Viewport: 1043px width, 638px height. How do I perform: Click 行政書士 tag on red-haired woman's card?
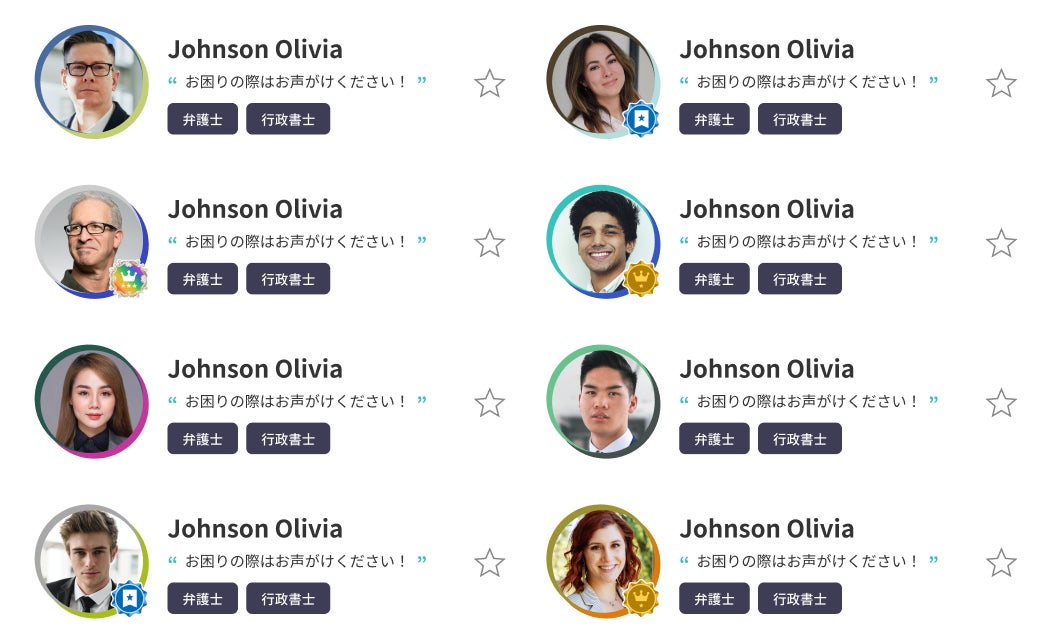coord(799,598)
